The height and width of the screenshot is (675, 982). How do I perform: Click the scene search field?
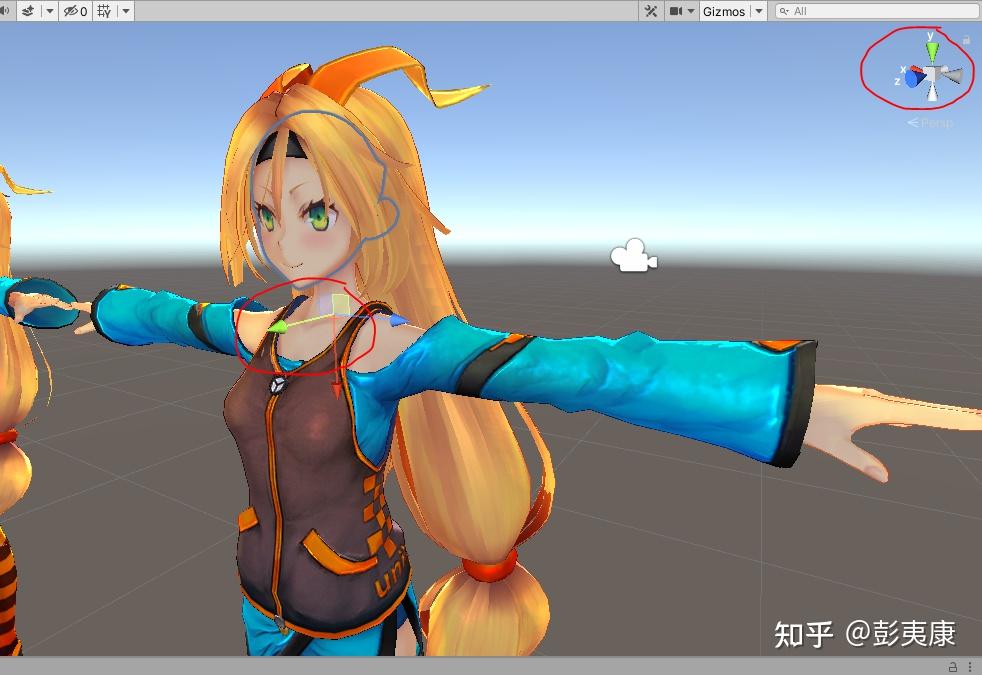[x=877, y=11]
